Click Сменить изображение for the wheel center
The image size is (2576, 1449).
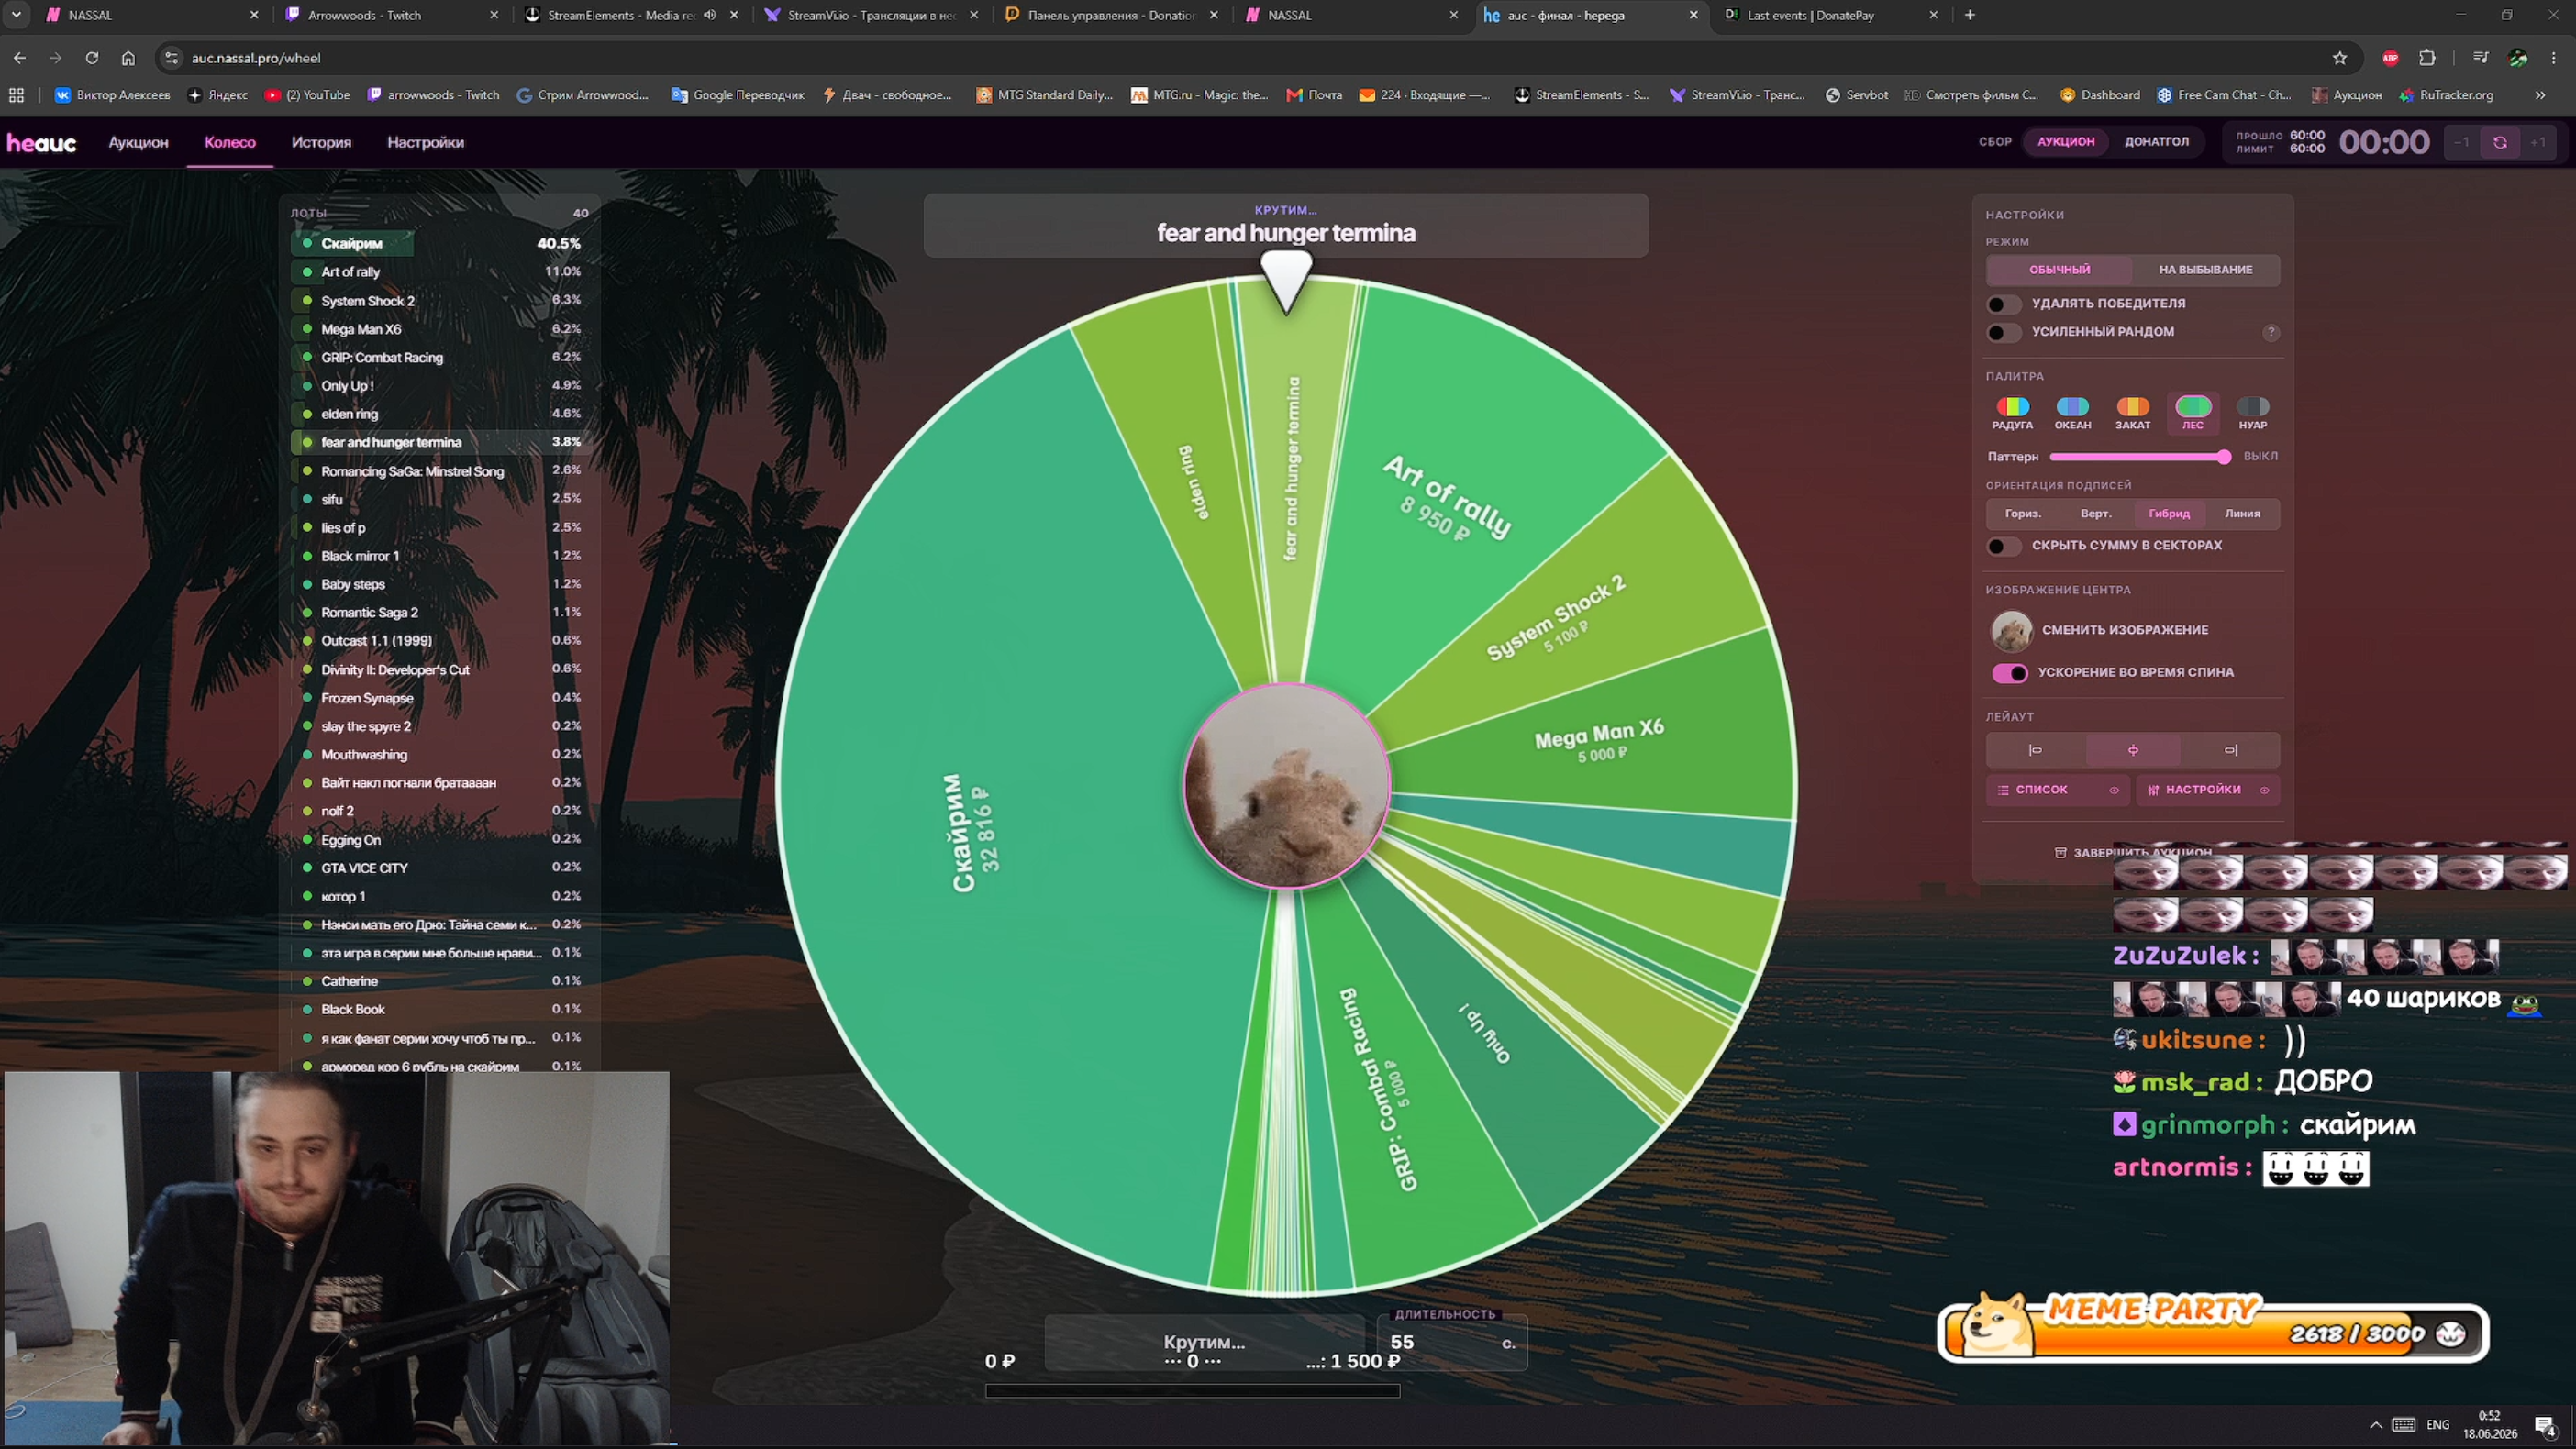coord(2124,630)
